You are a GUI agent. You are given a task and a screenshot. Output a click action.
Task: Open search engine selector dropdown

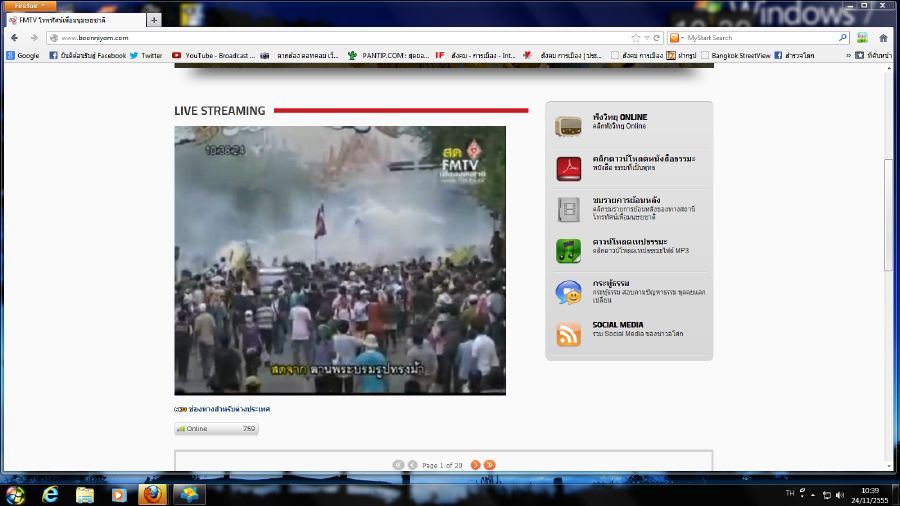coord(677,38)
